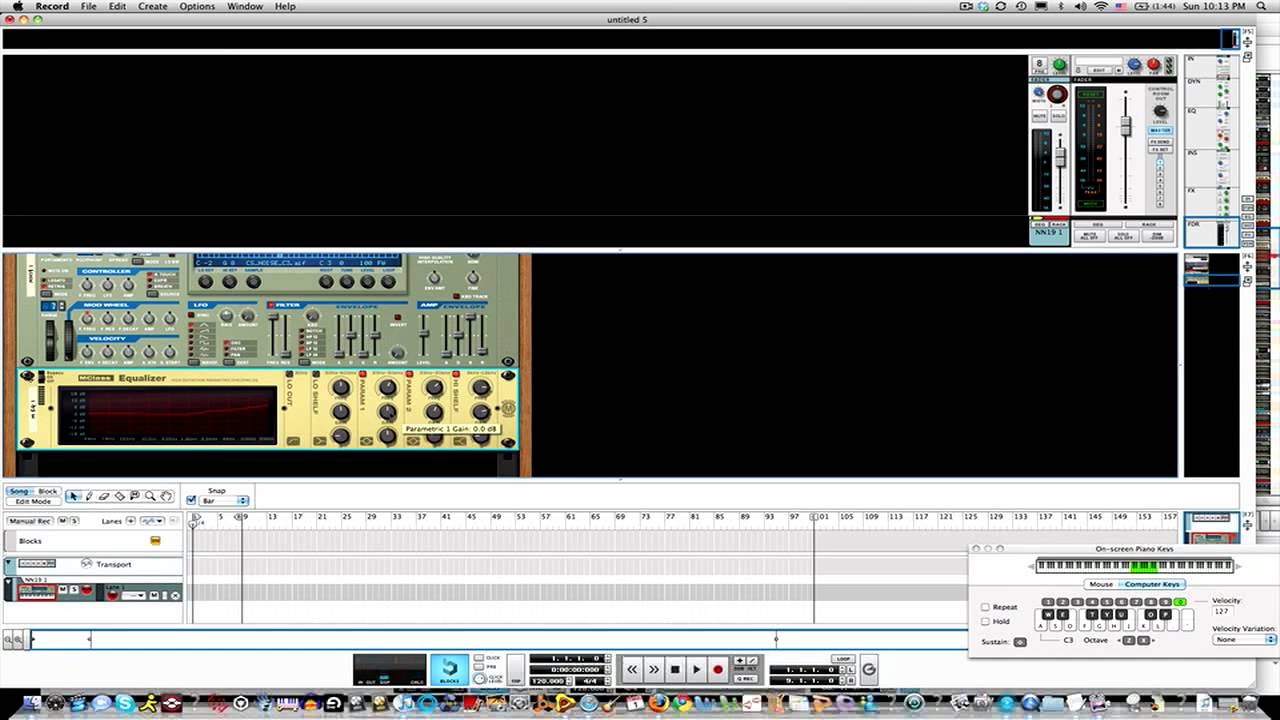Select the Razor tool in sequencer toolbar
The height and width of the screenshot is (720, 1280).
pyautogui.click(x=120, y=496)
